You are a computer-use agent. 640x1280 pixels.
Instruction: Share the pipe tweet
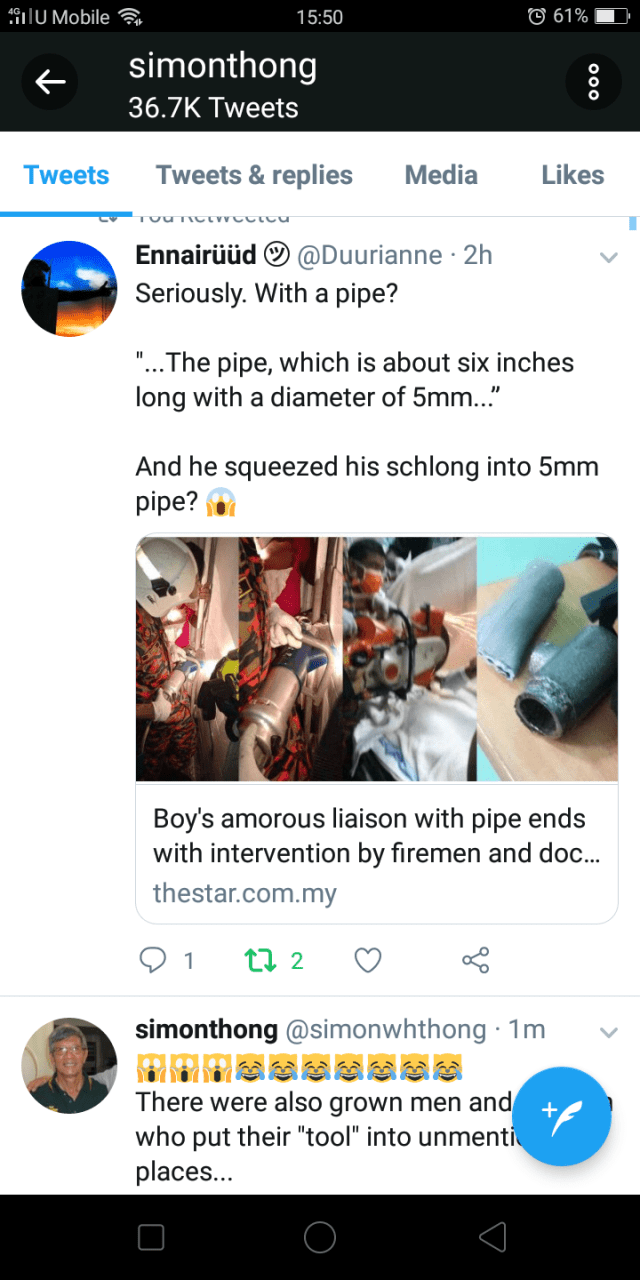[475, 961]
